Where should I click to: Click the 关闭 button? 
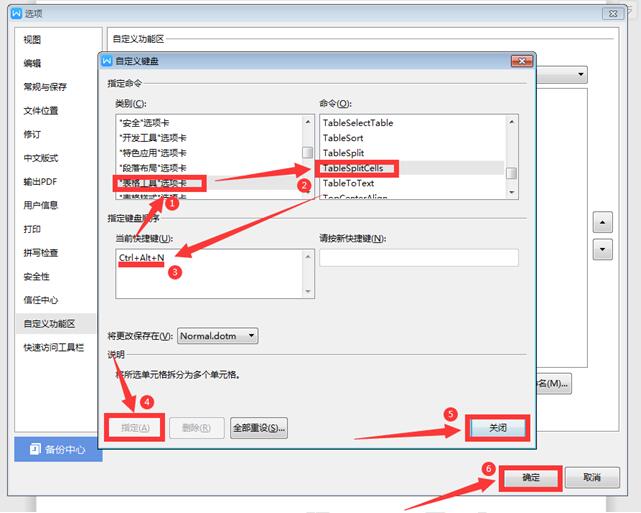coord(498,428)
